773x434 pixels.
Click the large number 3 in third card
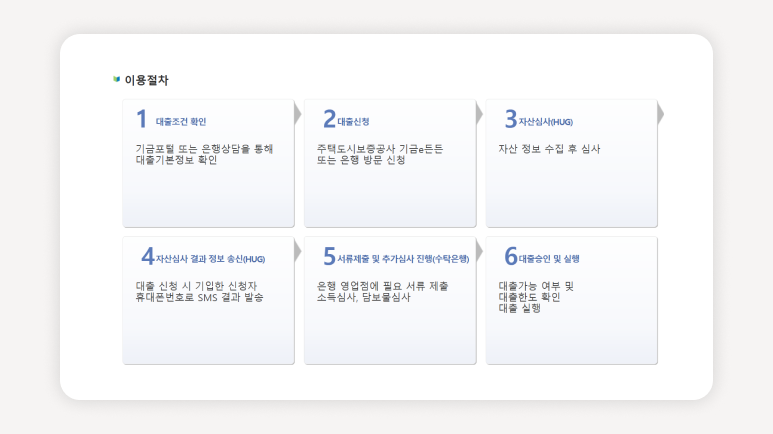511,119
